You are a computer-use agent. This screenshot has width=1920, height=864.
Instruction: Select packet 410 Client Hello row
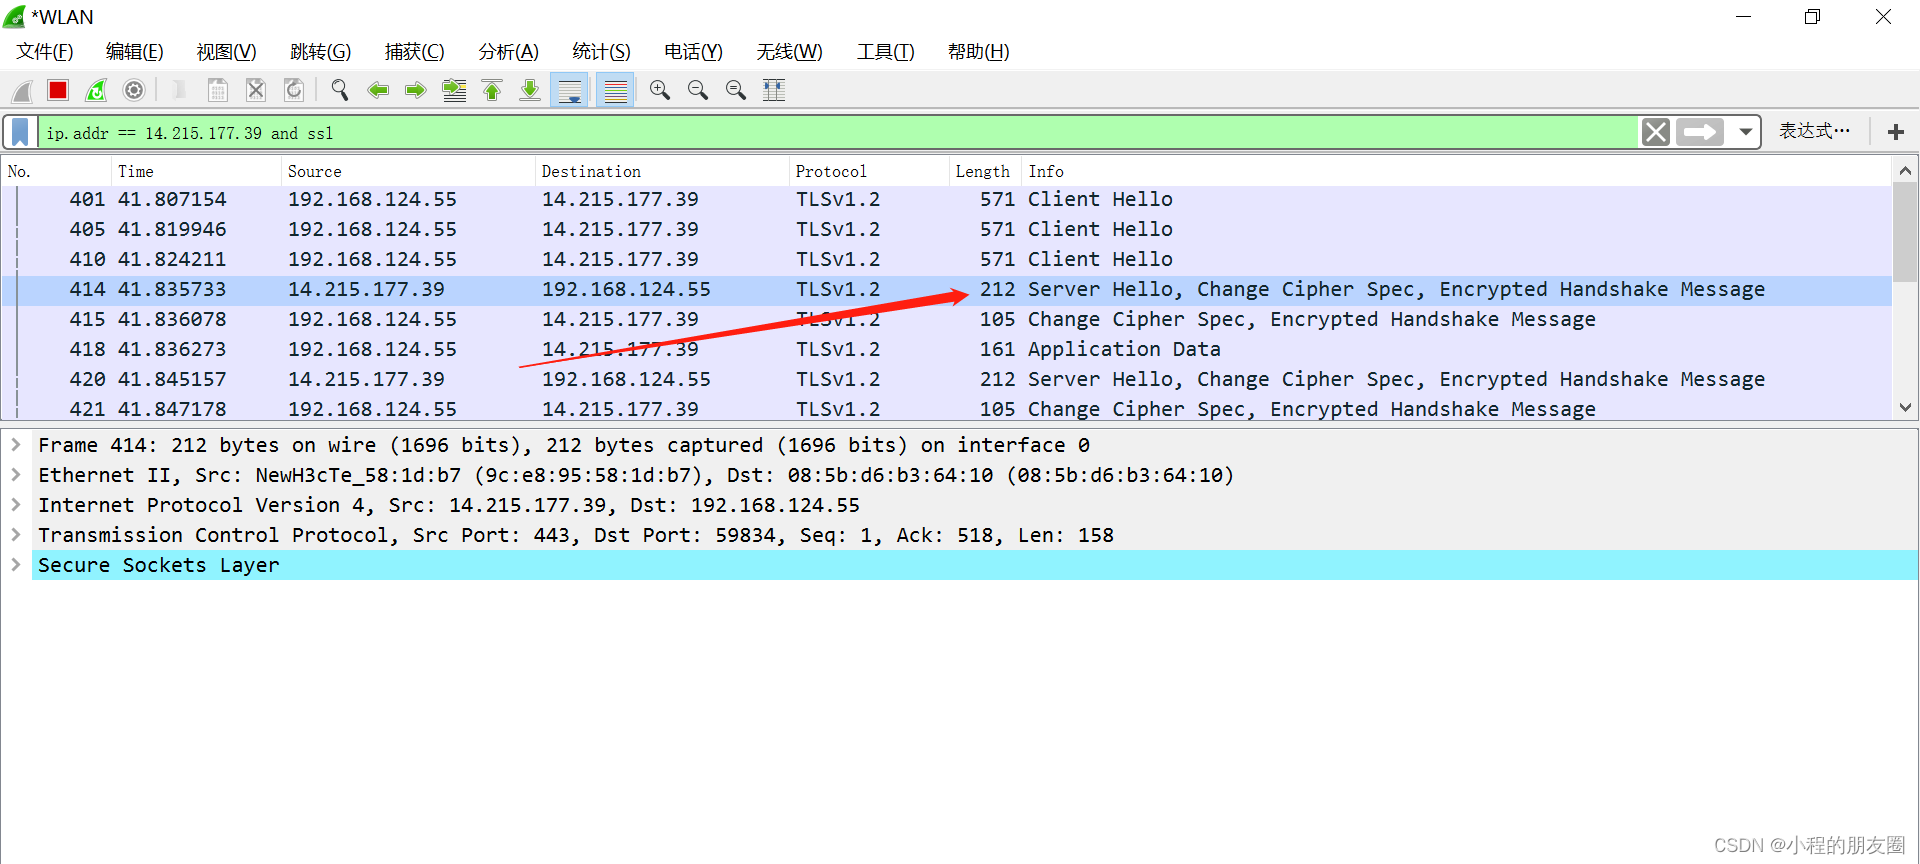coord(947,260)
